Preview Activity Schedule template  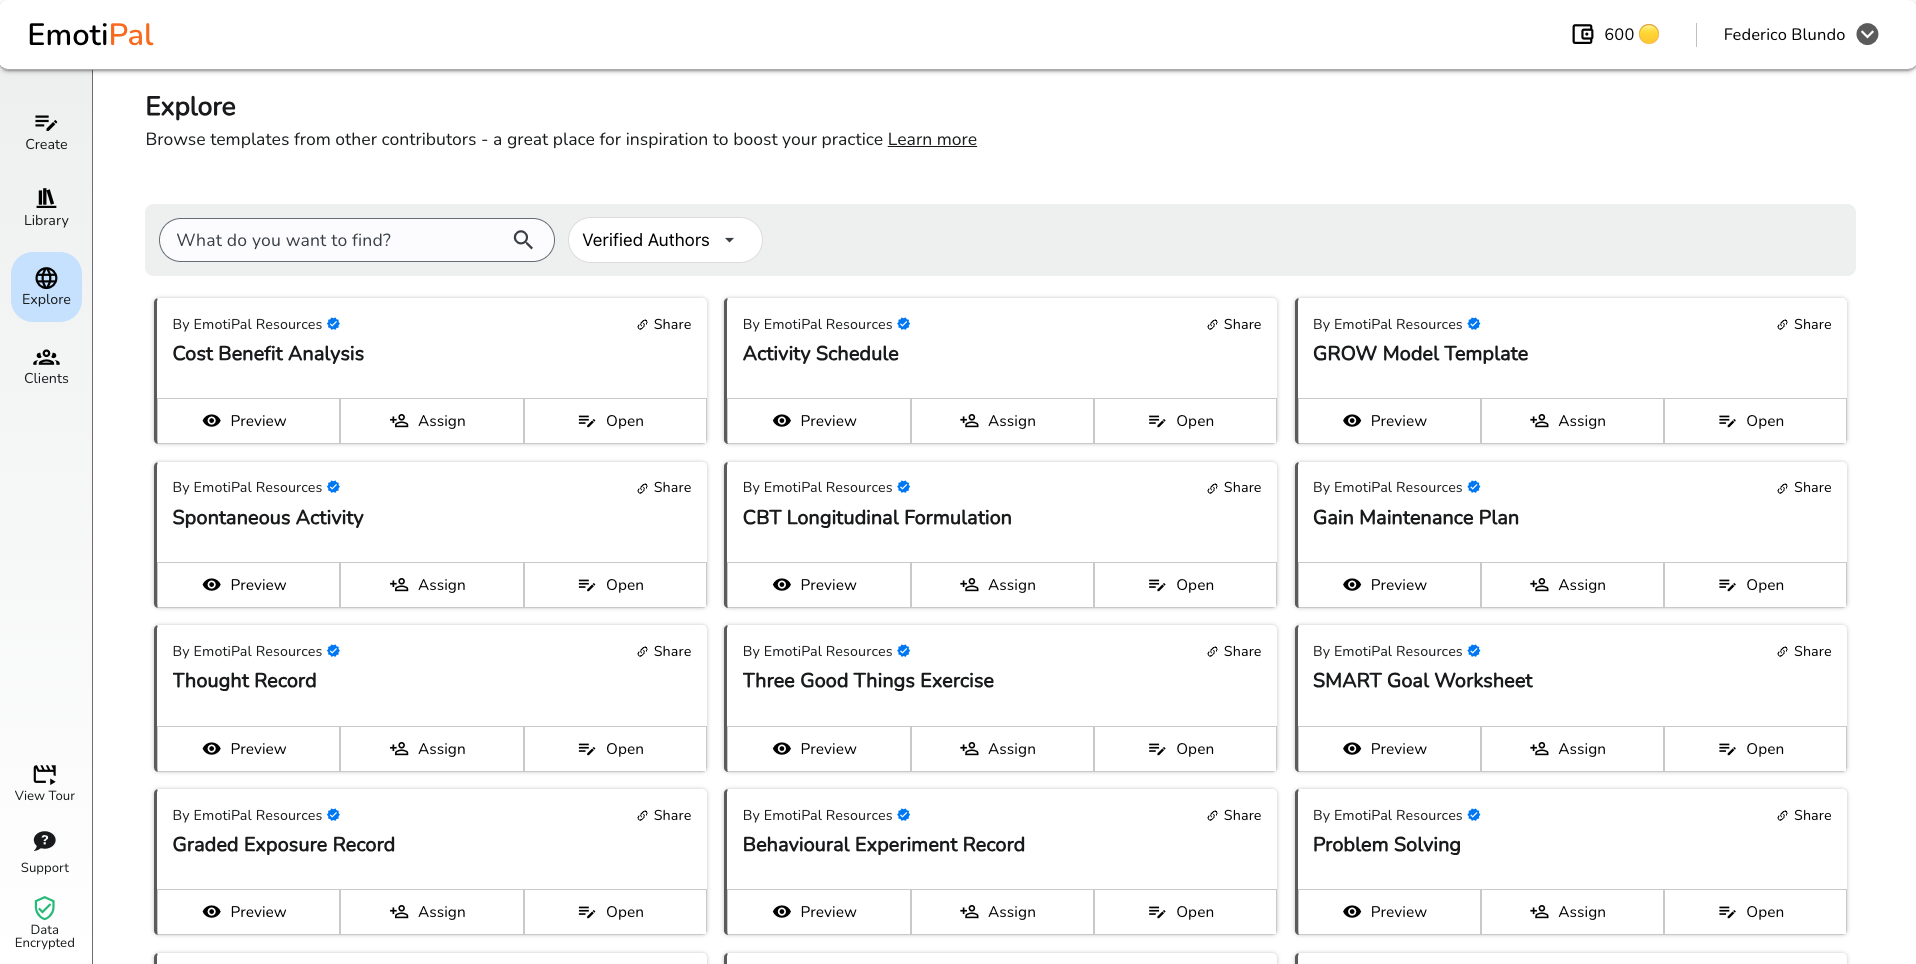coord(818,421)
